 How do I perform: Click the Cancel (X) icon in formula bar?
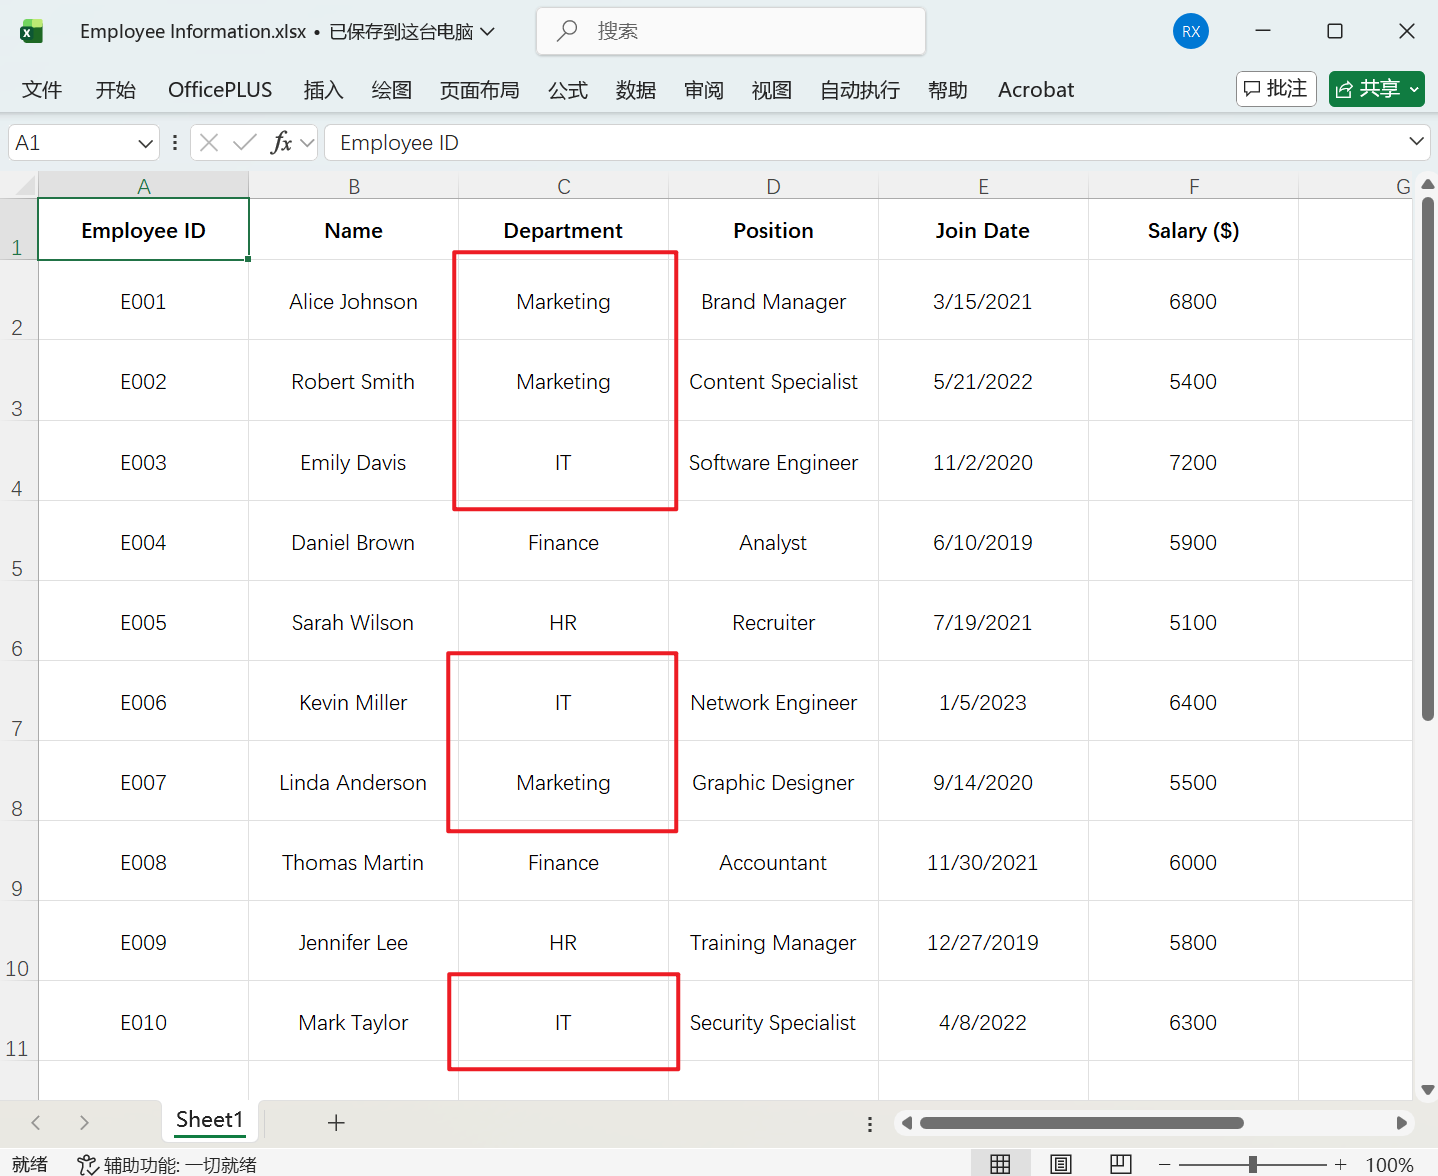tap(208, 142)
